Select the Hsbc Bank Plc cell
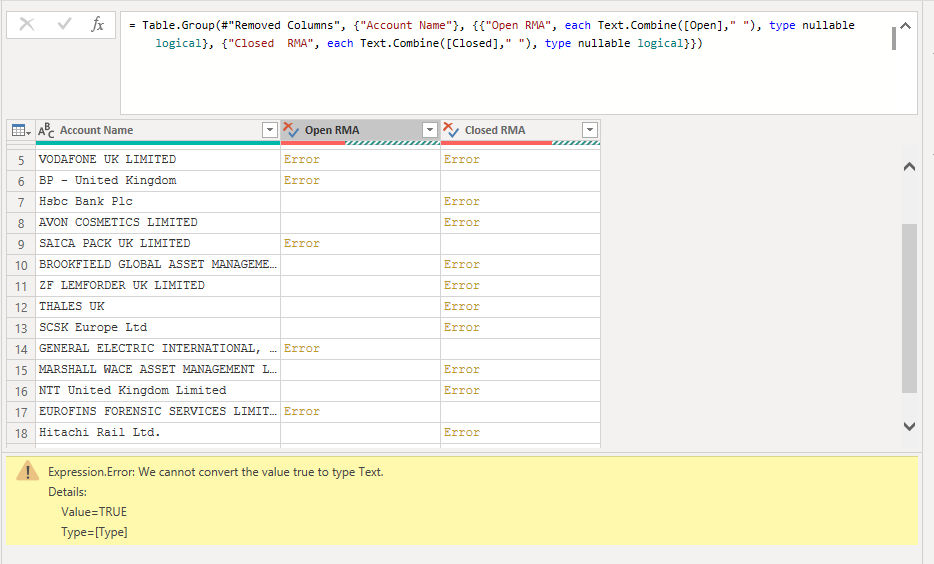This screenshot has height=564, width=934. [158, 201]
